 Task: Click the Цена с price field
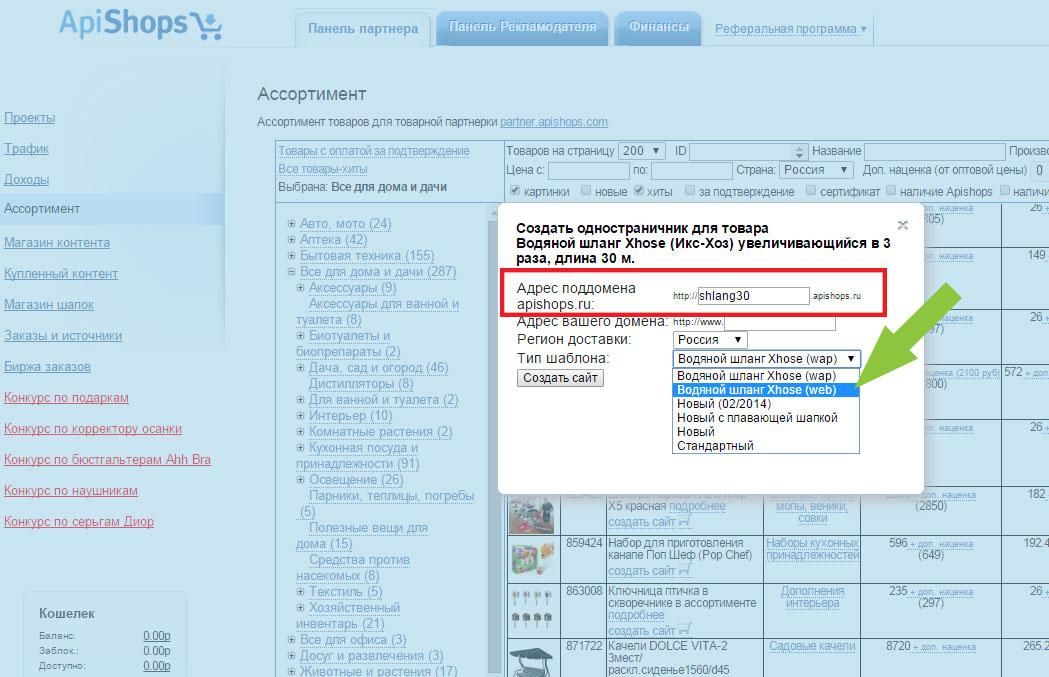click(x=589, y=171)
